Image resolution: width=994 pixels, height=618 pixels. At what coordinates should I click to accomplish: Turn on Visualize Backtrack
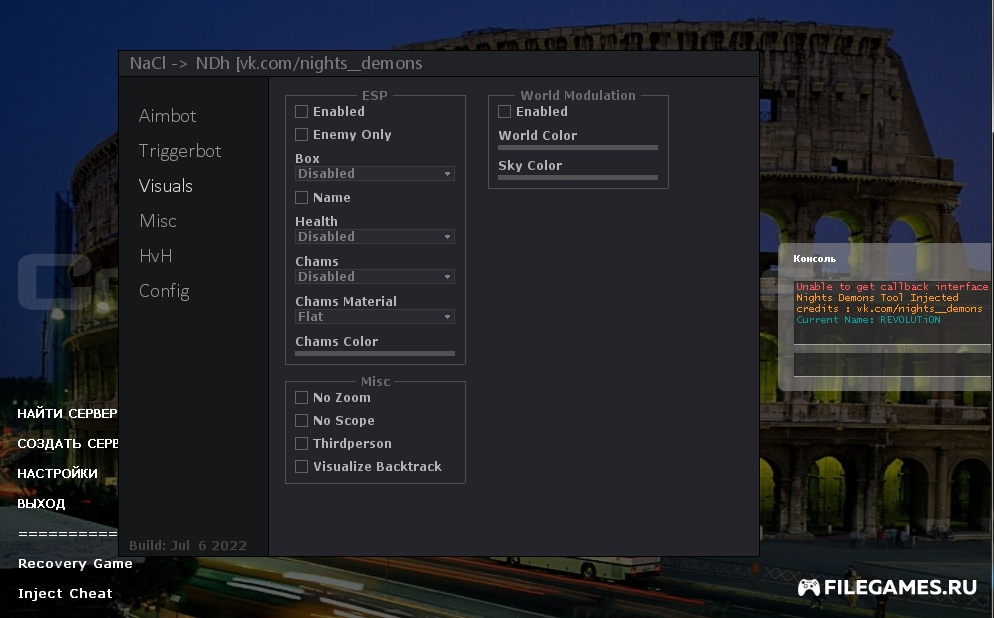point(302,467)
